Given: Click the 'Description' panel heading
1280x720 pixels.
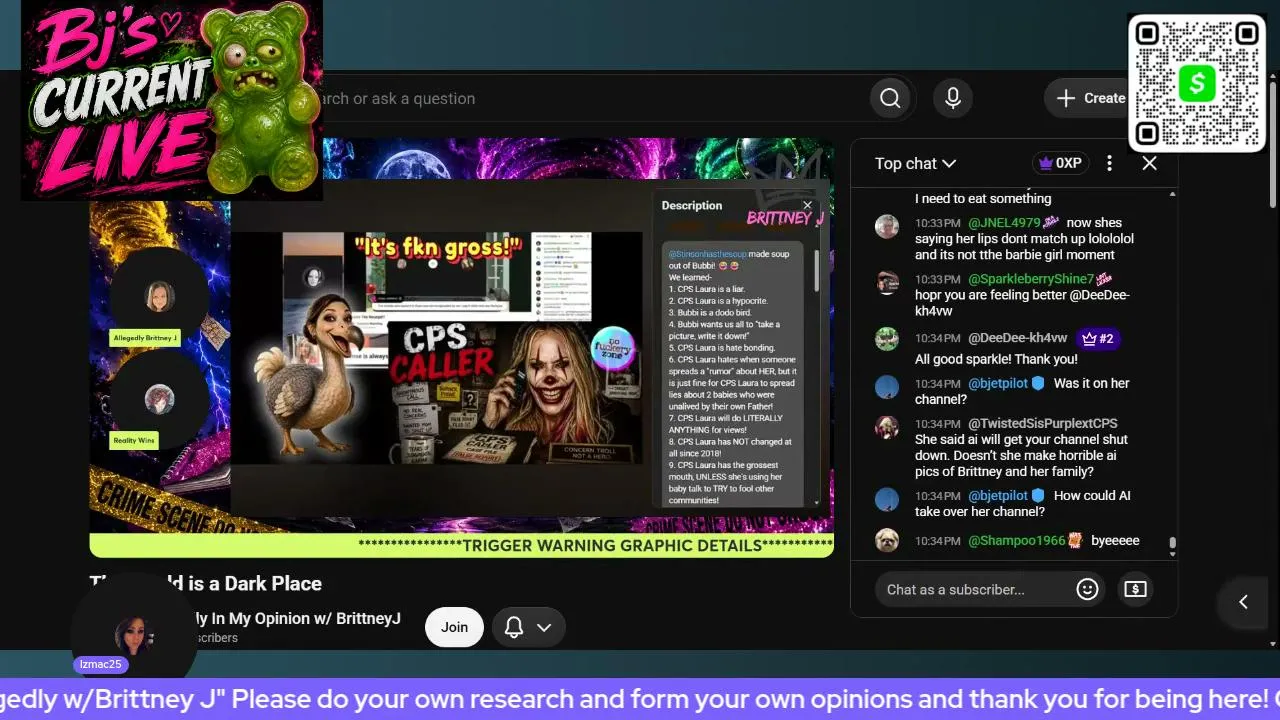Looking at the screenshot, I should point(692,205).
